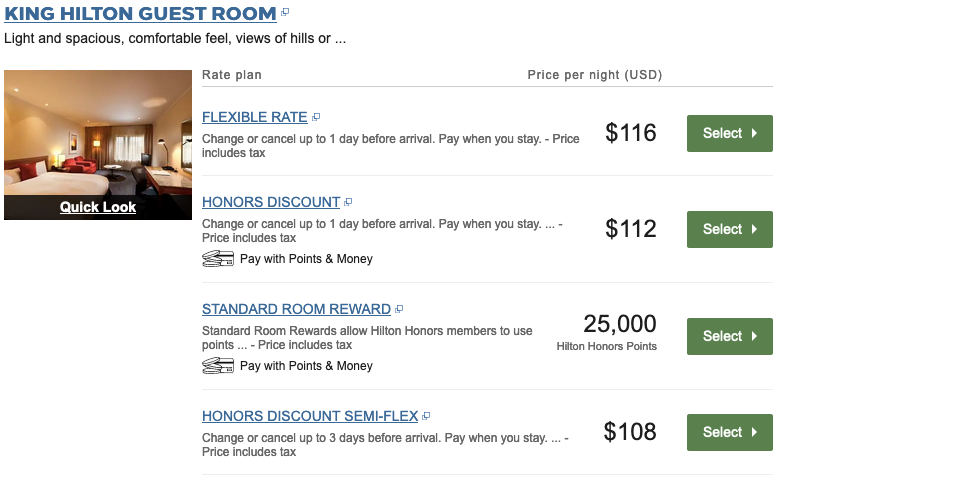Open the Honors Discount rate link
The width and height of the screenshot is (967, 483).
coord(270,202)
